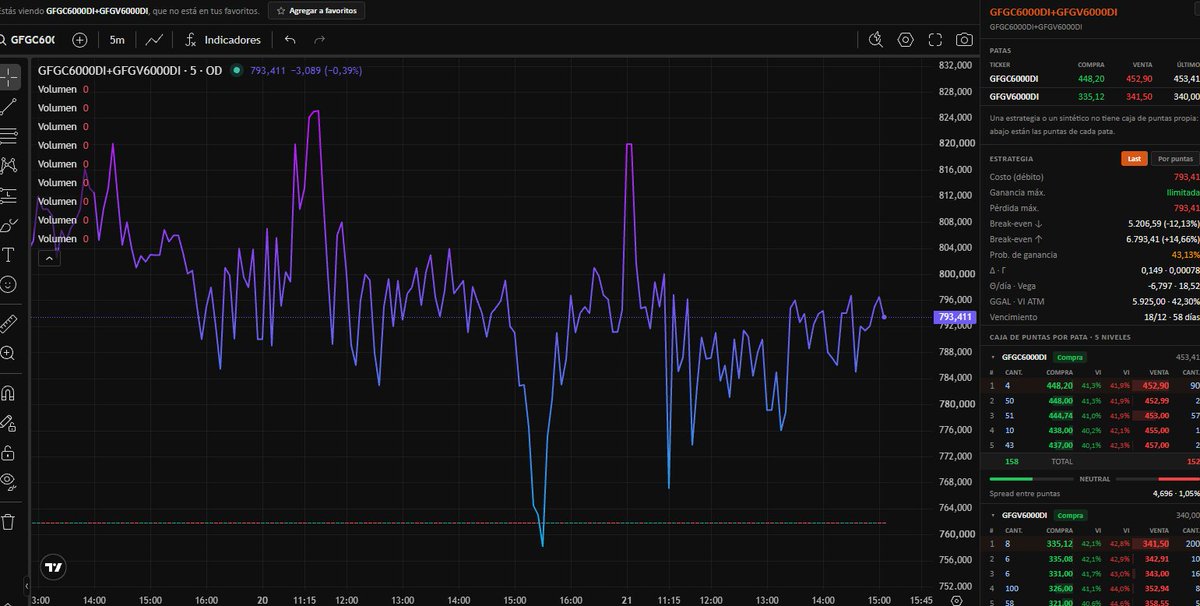Select the ruler measure tool

coord(8,323)
